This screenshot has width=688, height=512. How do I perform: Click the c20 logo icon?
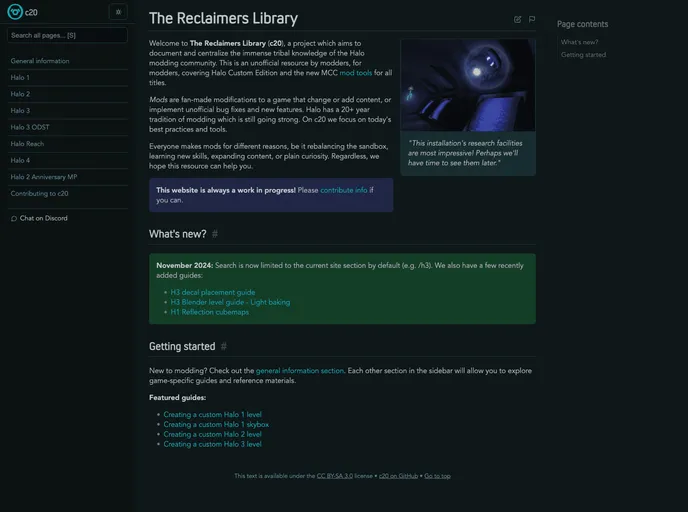coord(15,12)
